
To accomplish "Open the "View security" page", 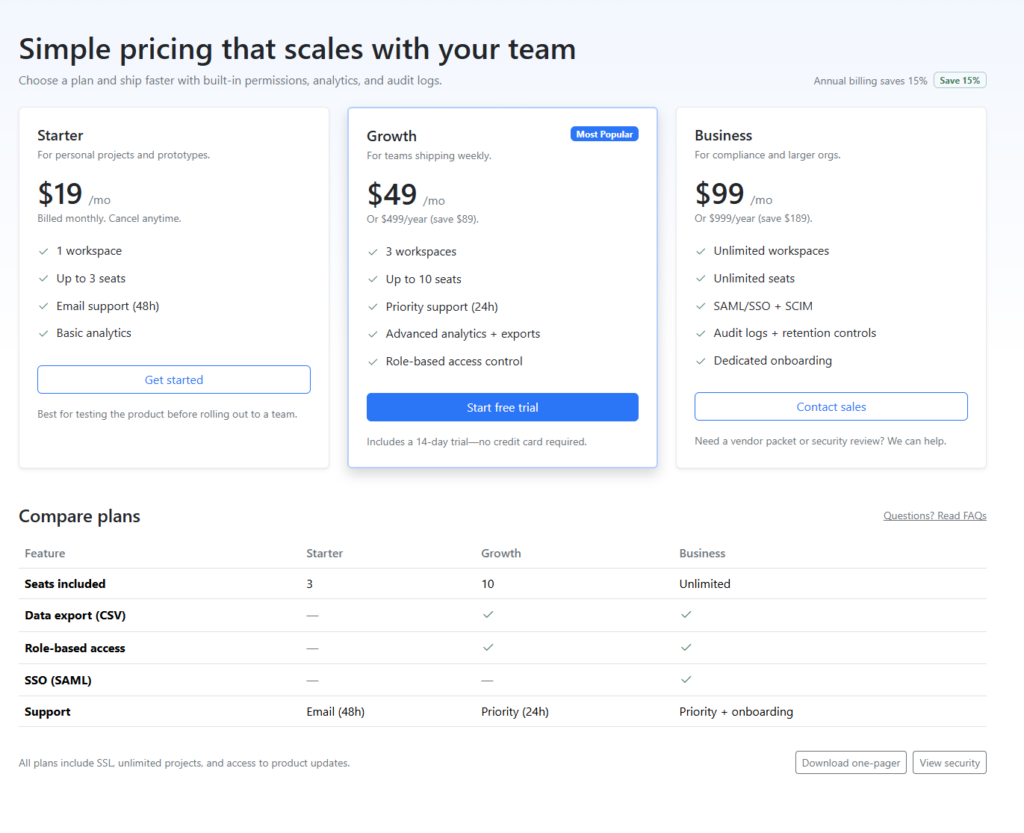I will [x=949, y=763].
